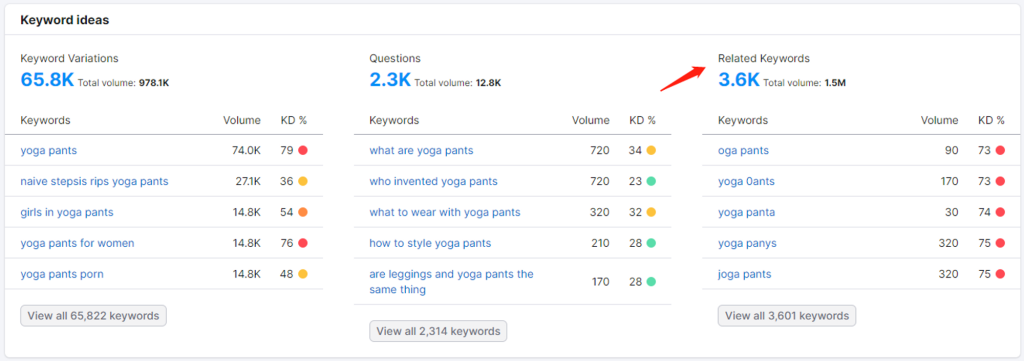Screen dimensions: 1024x361
Task: Open 'yoga panys' related keyword
Action: coord(747,243)
